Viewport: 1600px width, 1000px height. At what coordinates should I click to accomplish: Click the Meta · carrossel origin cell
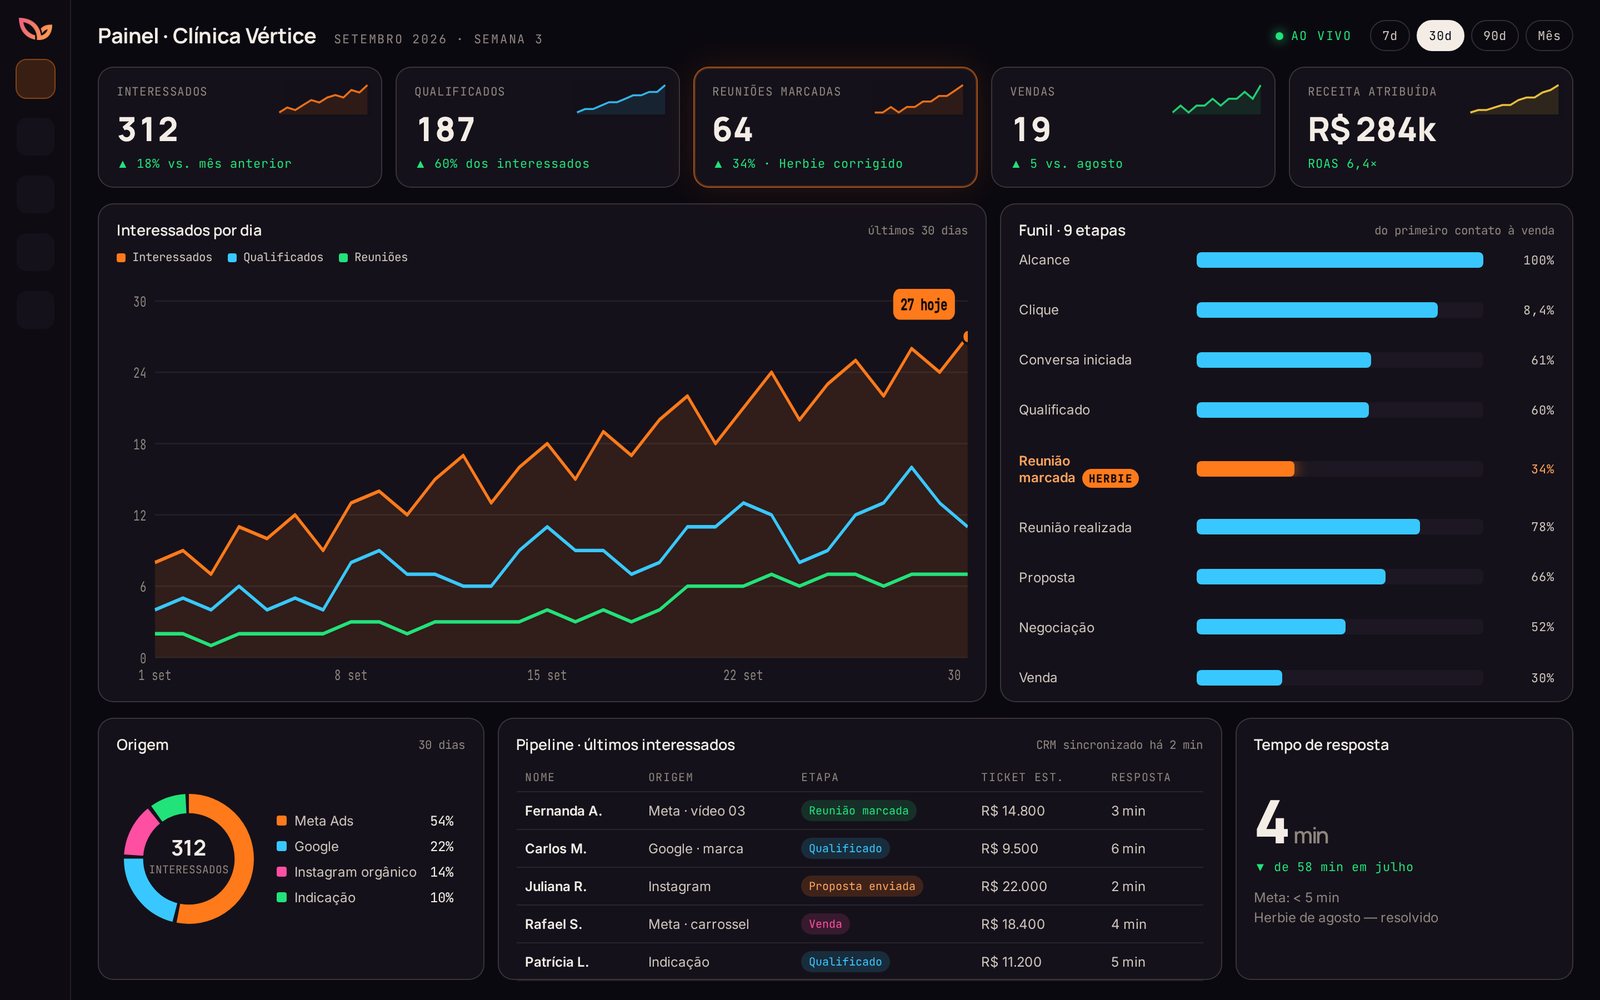click(698, 924)
